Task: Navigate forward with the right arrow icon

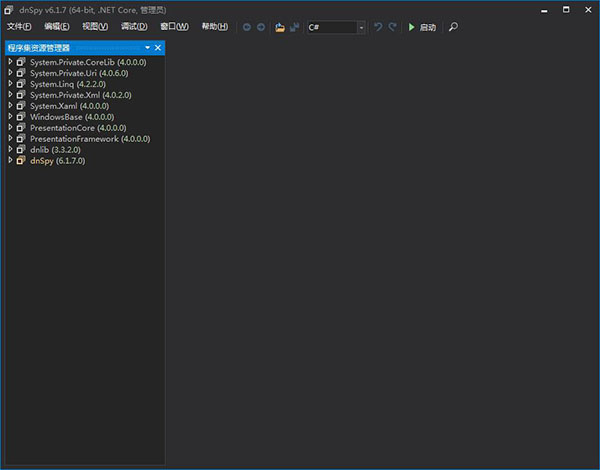Action: (x=261, y=27)
